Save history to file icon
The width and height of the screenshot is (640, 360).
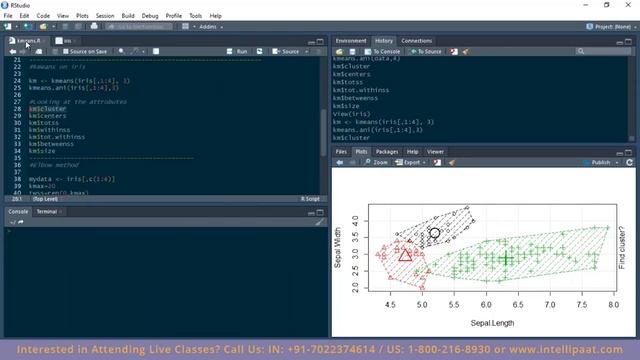[x=352, y=51]
